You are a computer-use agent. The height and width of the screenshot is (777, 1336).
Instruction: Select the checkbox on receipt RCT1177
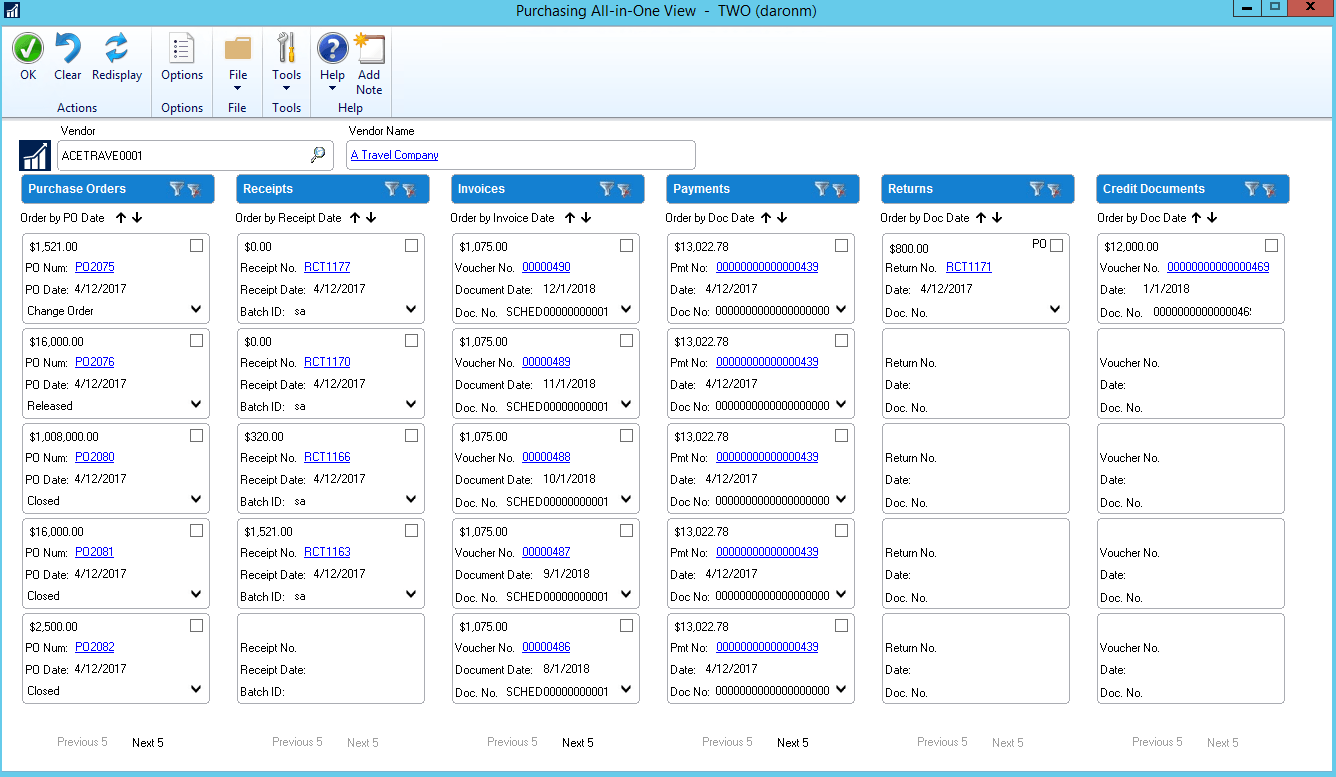coord(411,245)
